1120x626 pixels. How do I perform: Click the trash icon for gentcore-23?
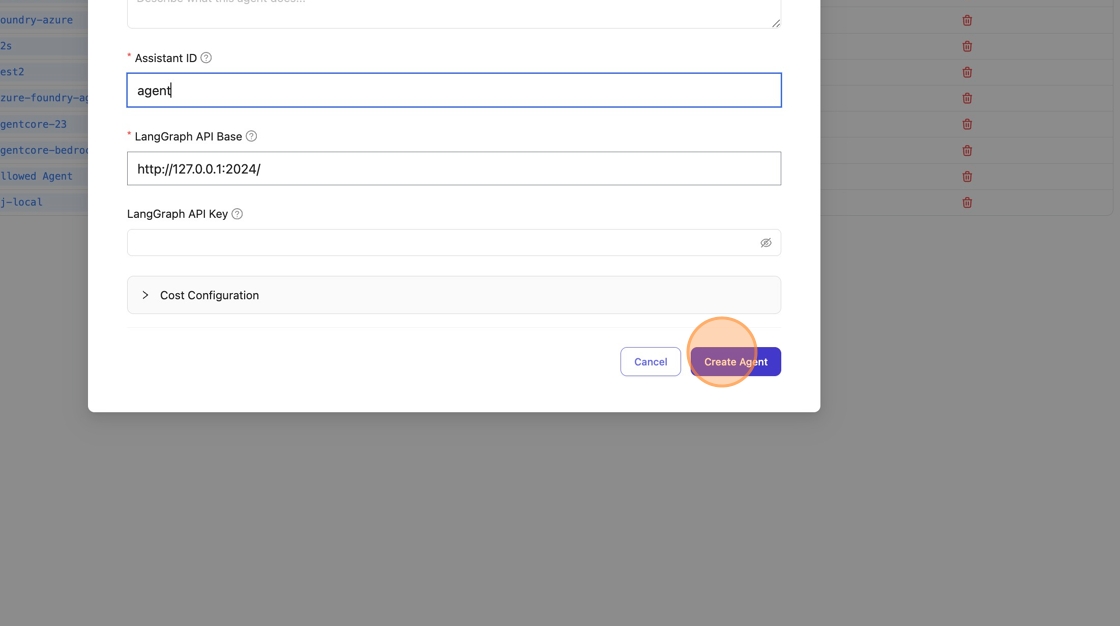(967, 124)
